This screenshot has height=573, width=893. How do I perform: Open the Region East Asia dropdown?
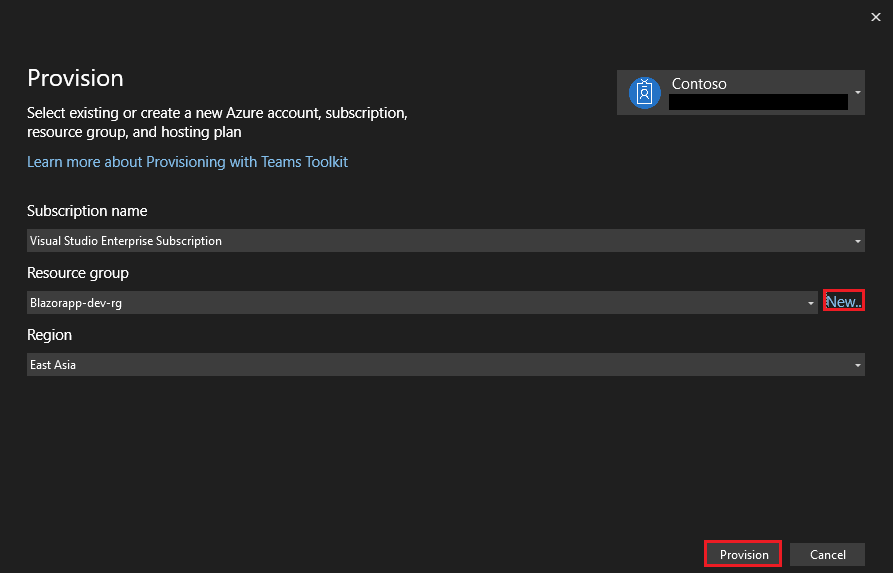445,365
